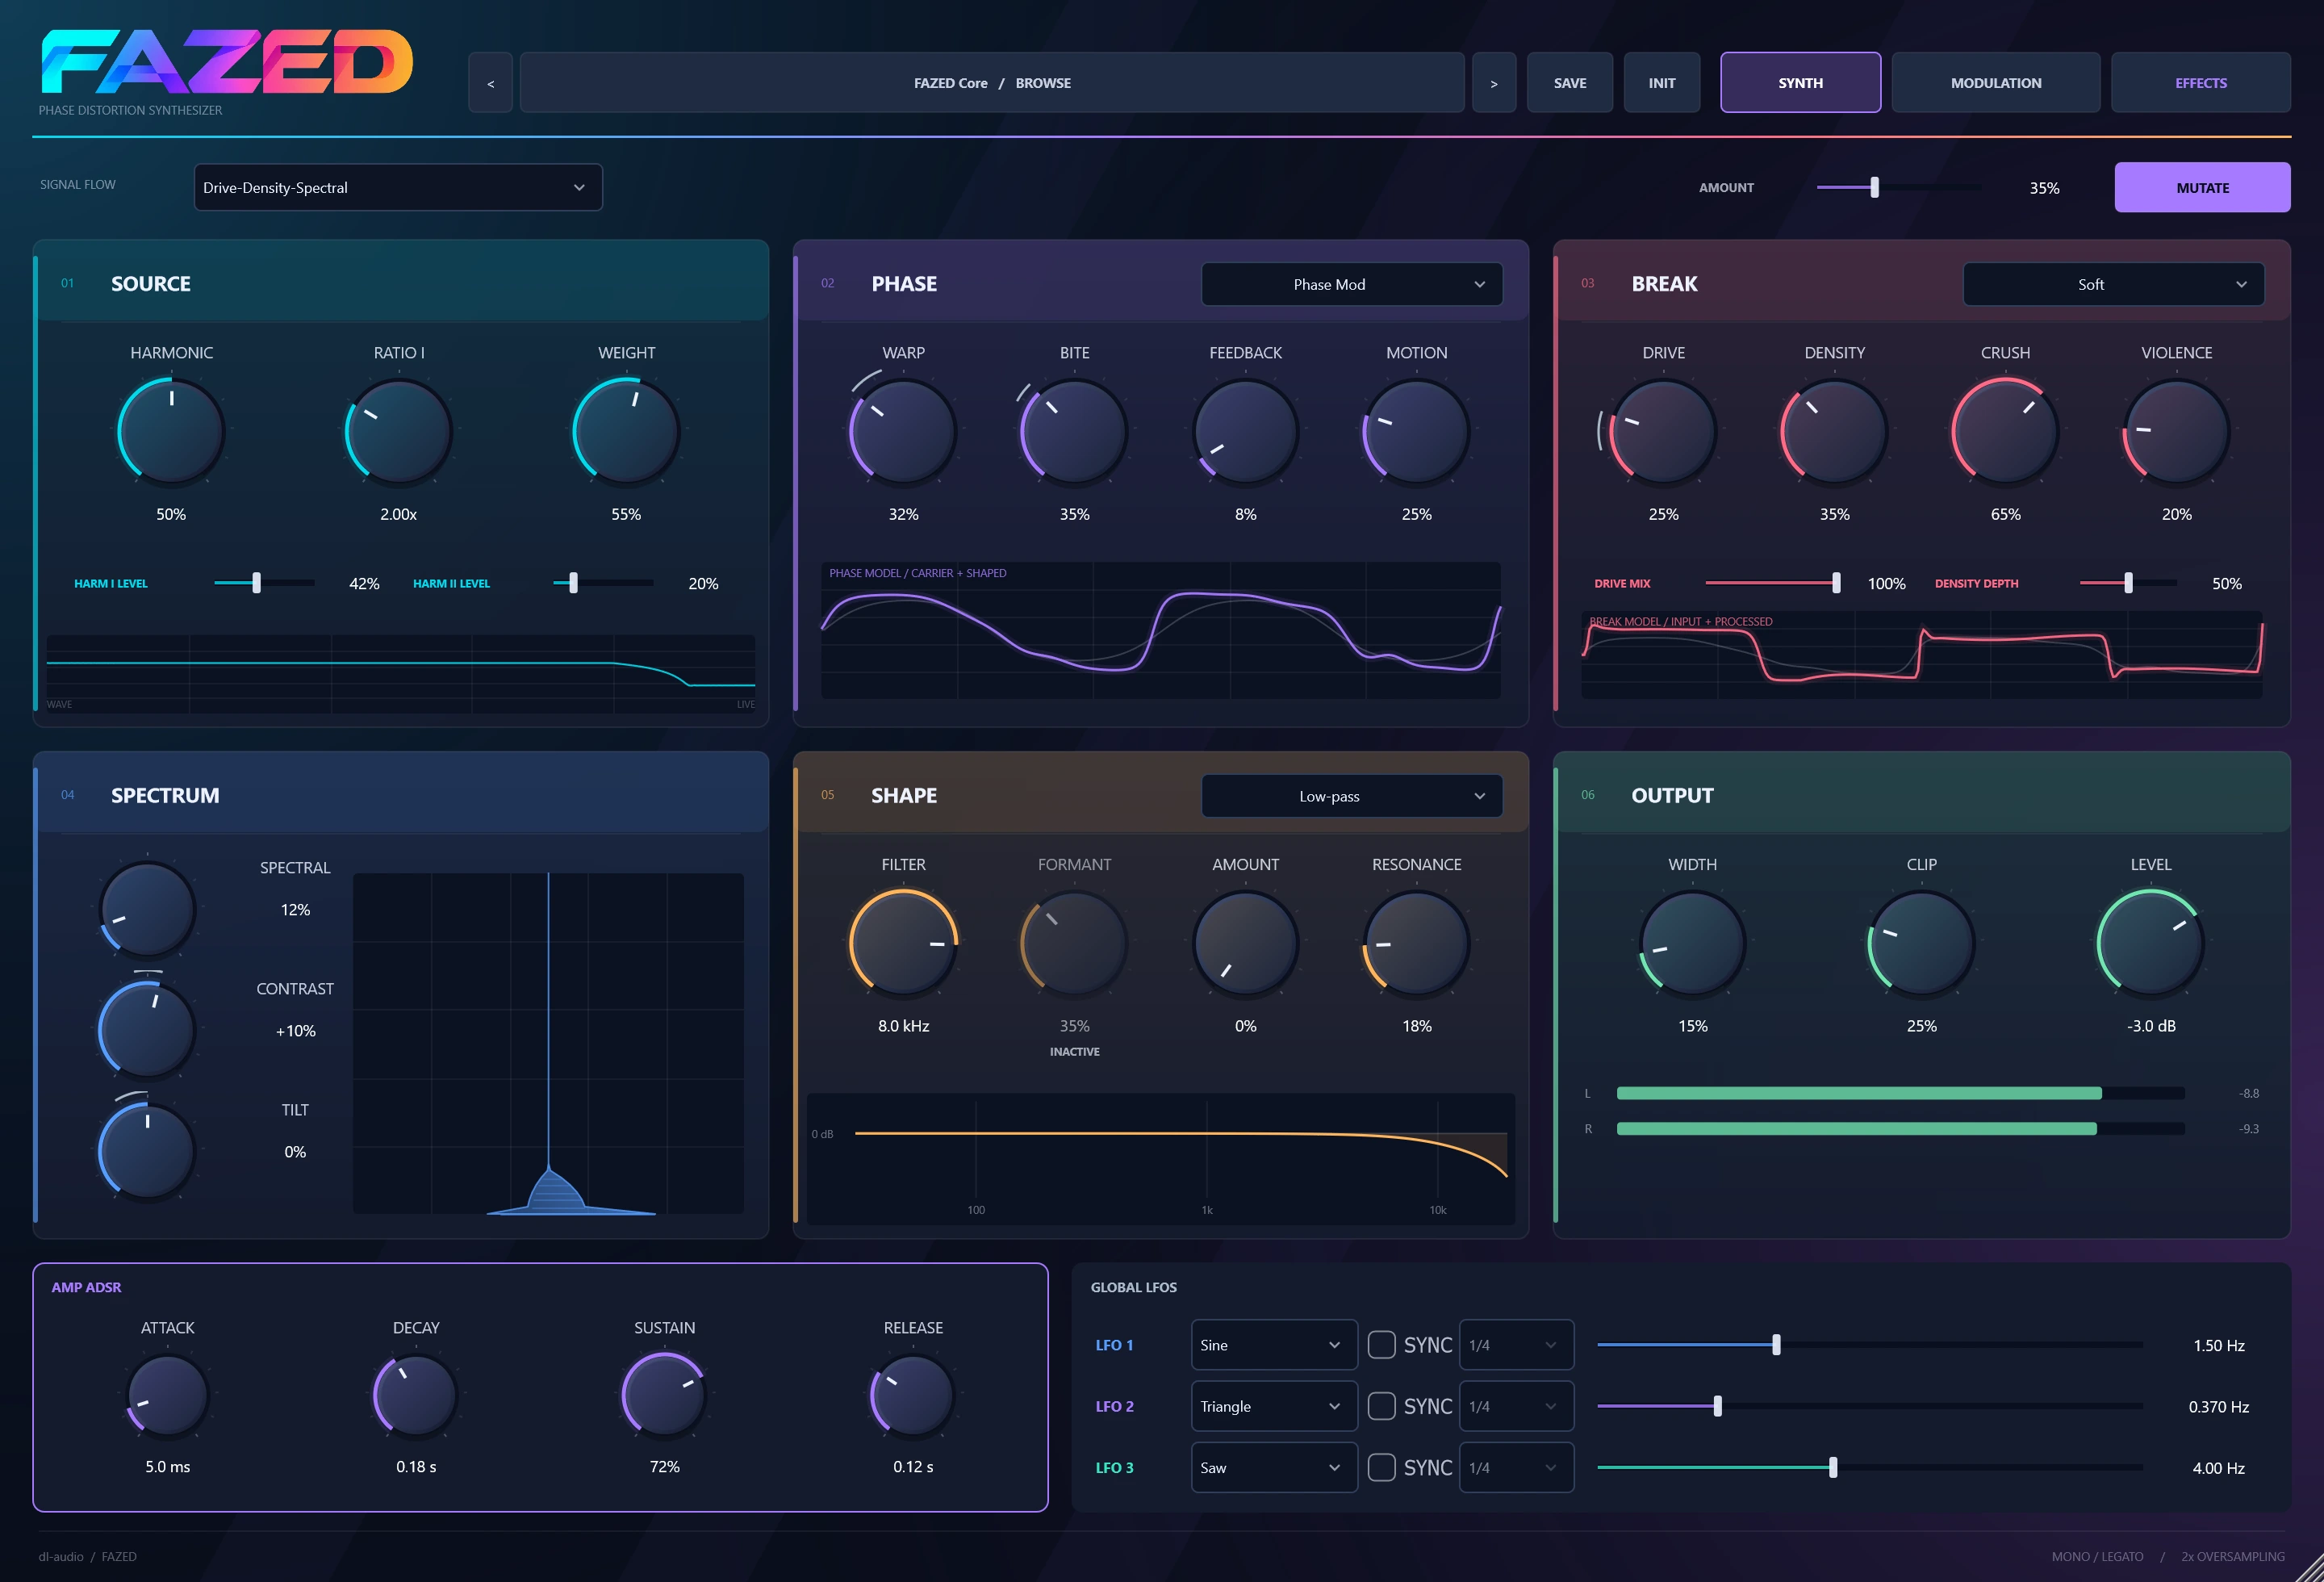
Task: Click the HARMONIC knob in Source
Action: coord(171,432)
